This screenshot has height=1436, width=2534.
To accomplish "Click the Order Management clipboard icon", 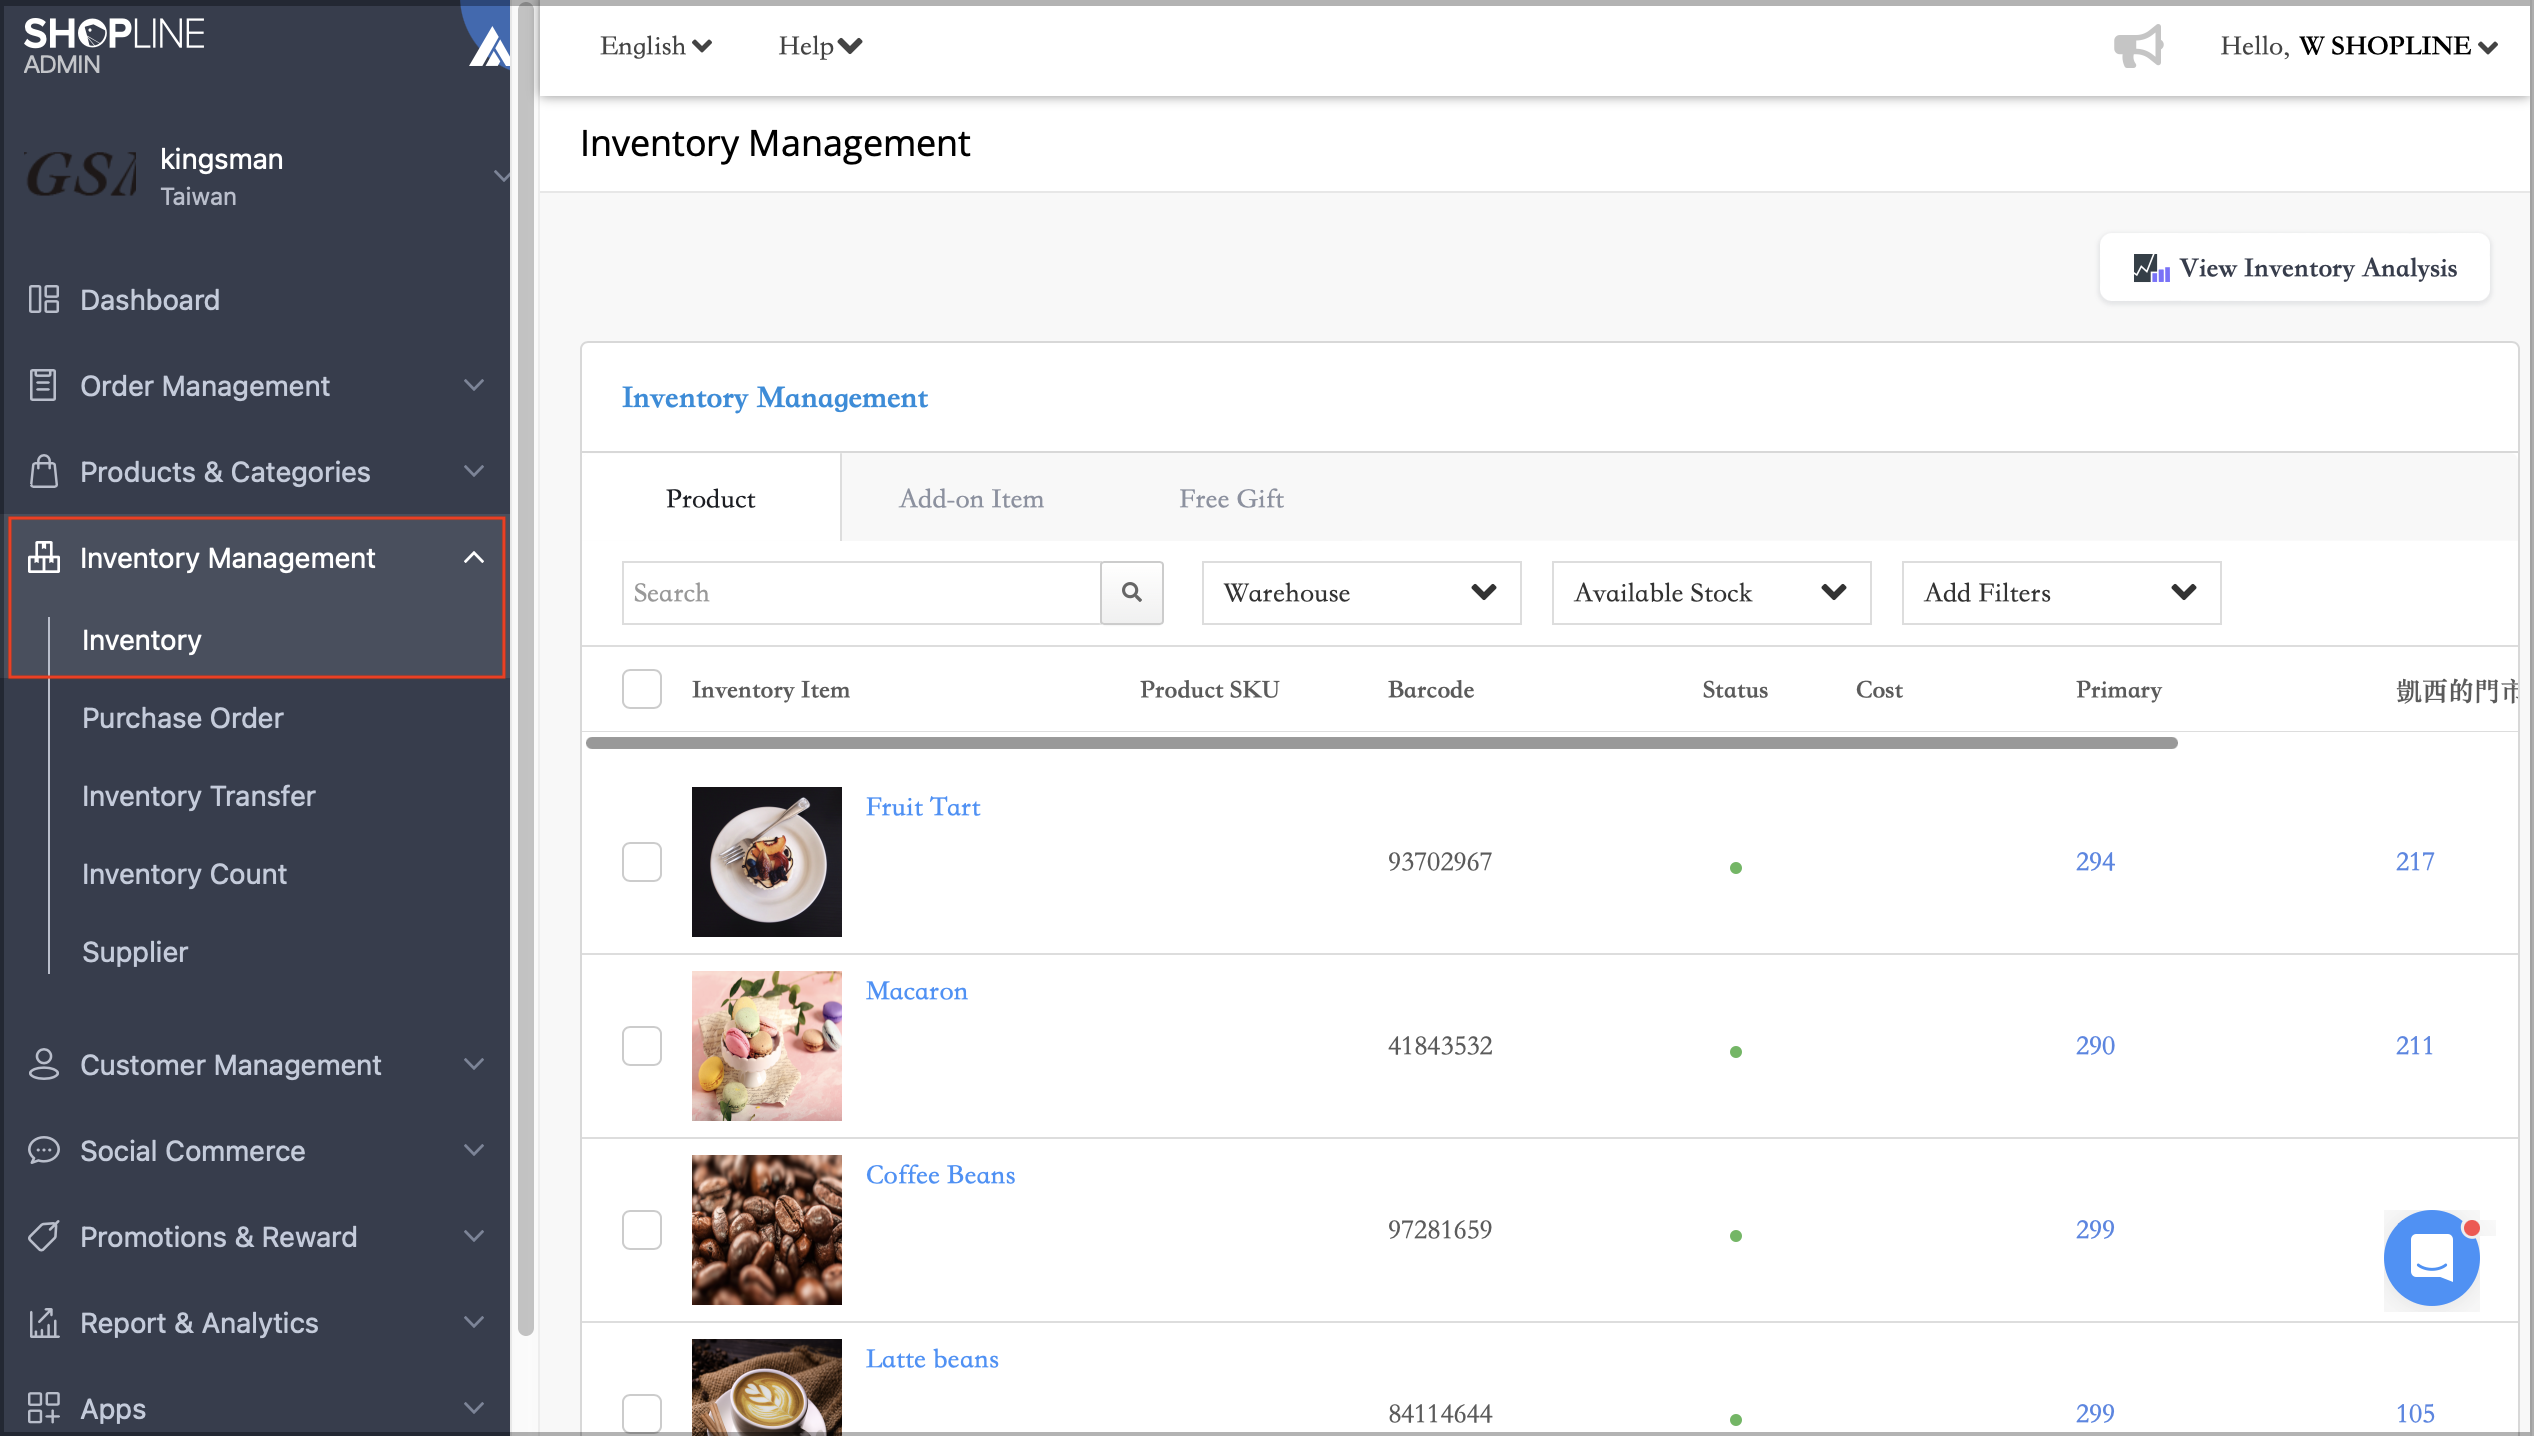I will (x=43, y=385).
